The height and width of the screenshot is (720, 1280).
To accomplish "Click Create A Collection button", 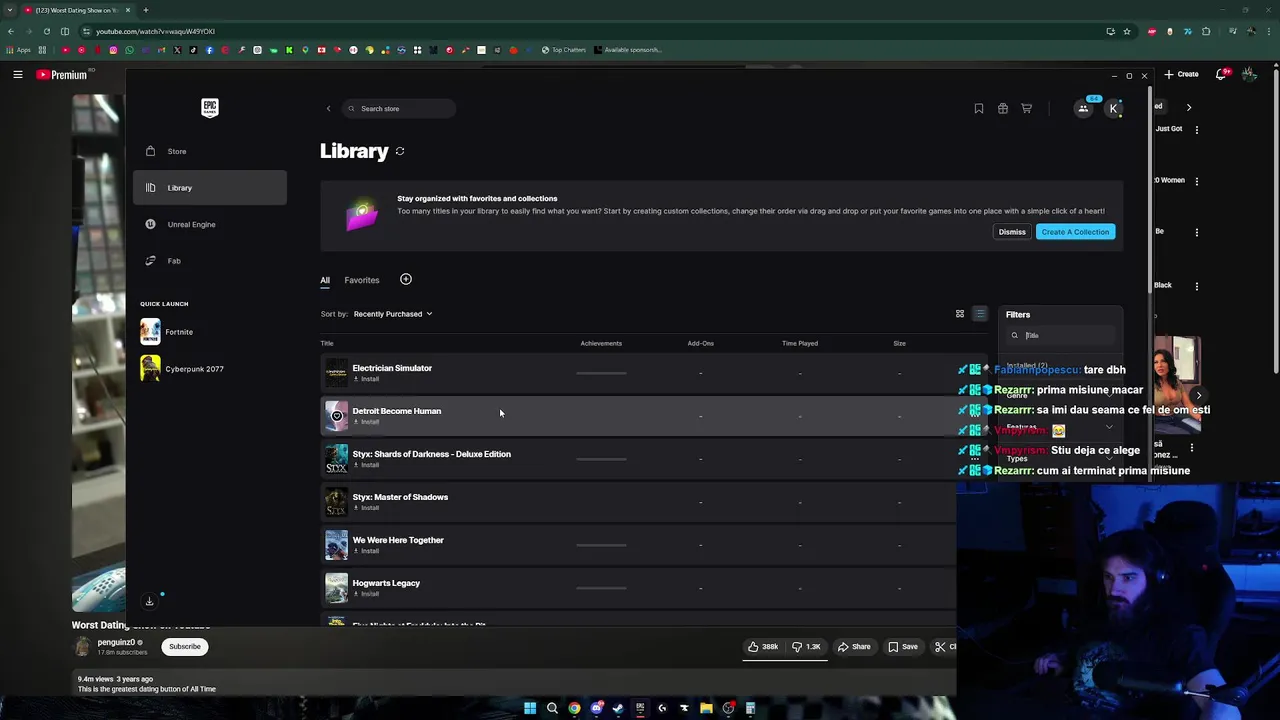I will [1075, 232].
